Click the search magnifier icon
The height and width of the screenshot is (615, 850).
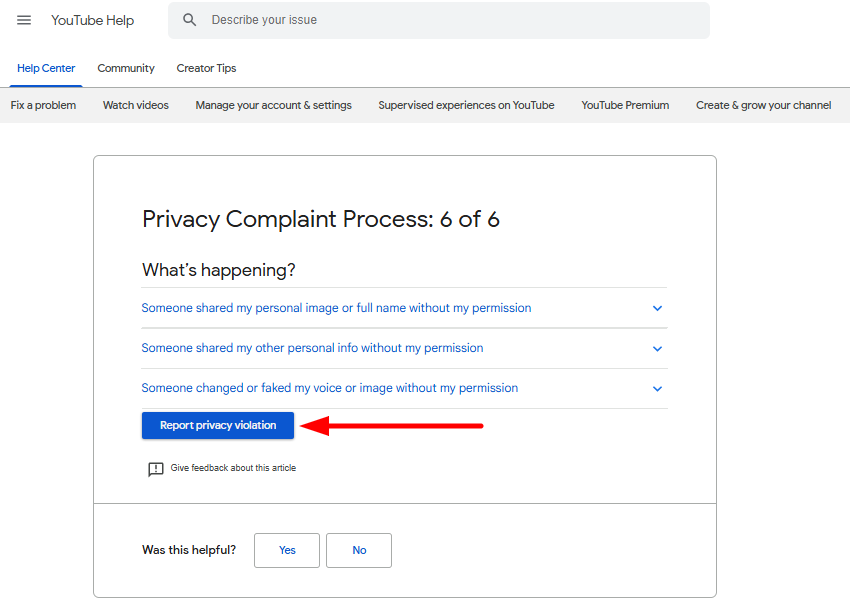(x=189, y=20)
